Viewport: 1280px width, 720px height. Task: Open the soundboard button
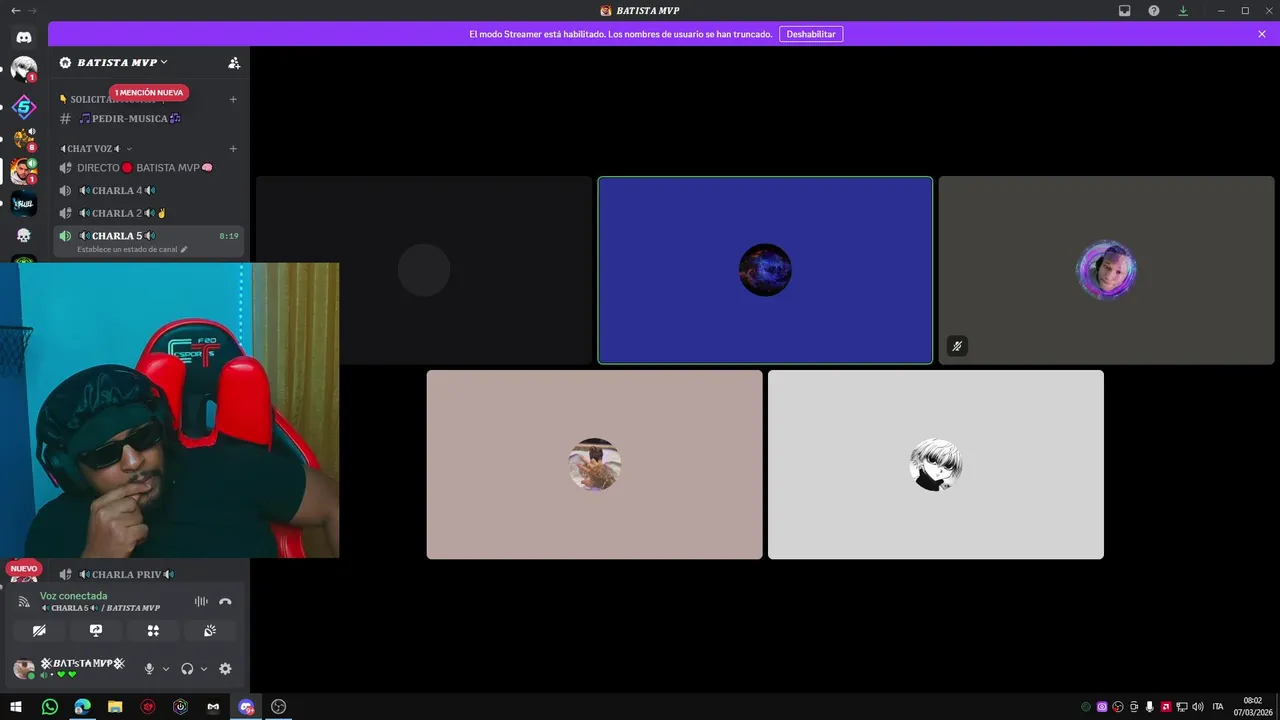pyautogui.click(x=210, y=631)
